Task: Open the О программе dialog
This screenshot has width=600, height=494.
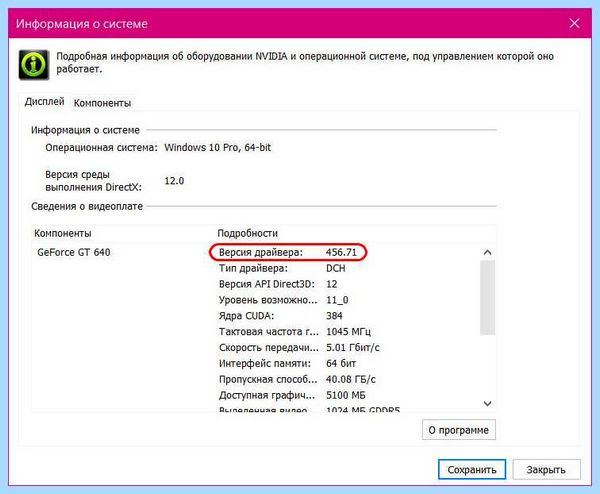Action: coord(458,430)
